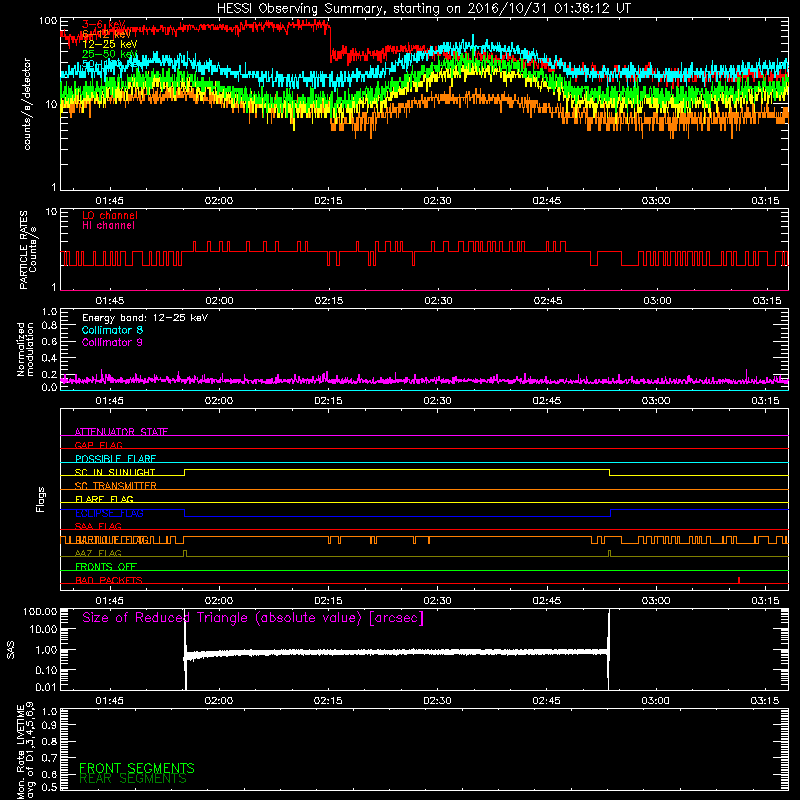Viewport: 800px width, 800px height.
Task: Click the 0.8 y-axis value on the modulation plot
Action: pyautogui.click(x=49, y=326)
